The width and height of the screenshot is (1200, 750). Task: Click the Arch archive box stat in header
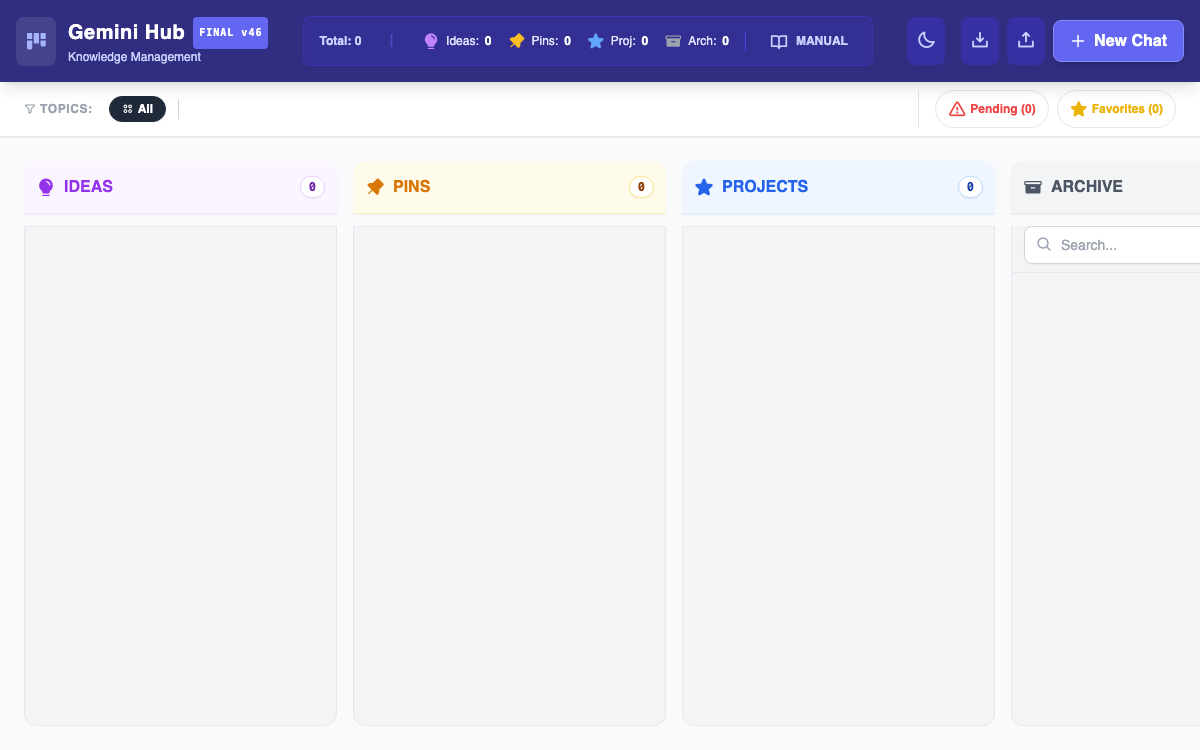697,41
